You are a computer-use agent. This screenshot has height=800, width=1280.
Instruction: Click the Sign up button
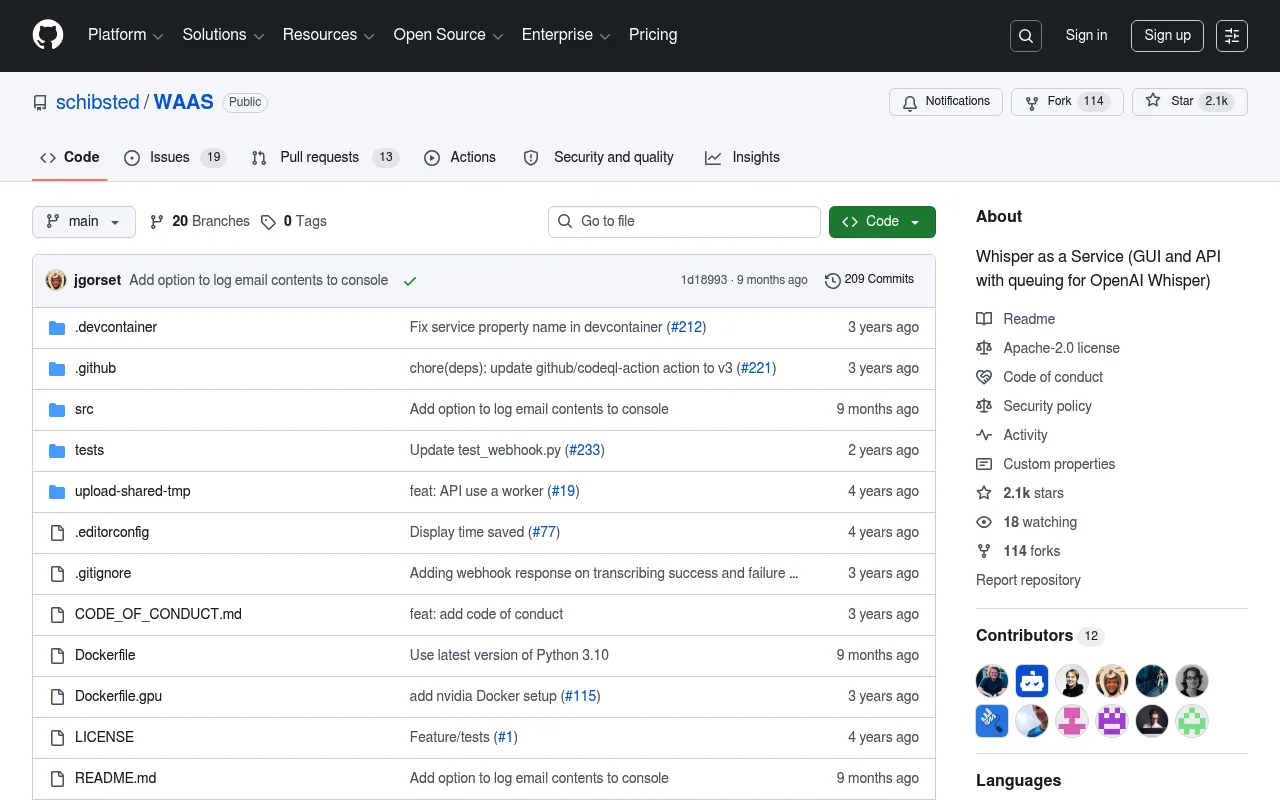tap(1167, 36)
